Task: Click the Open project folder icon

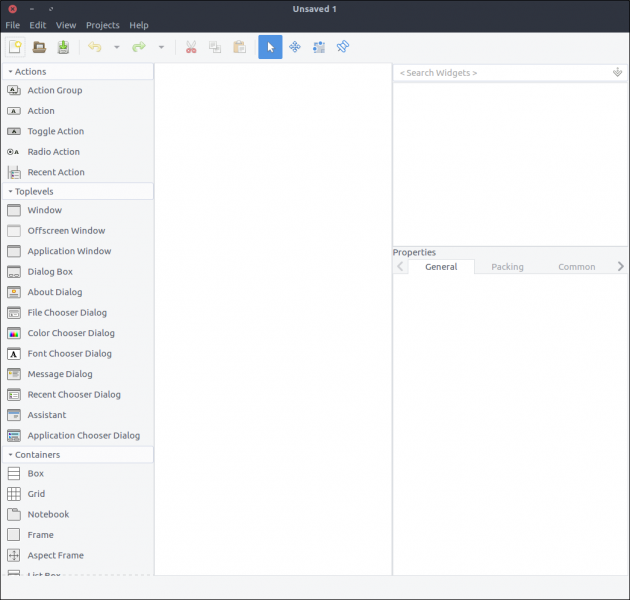Action: click(x=40, y=47)
